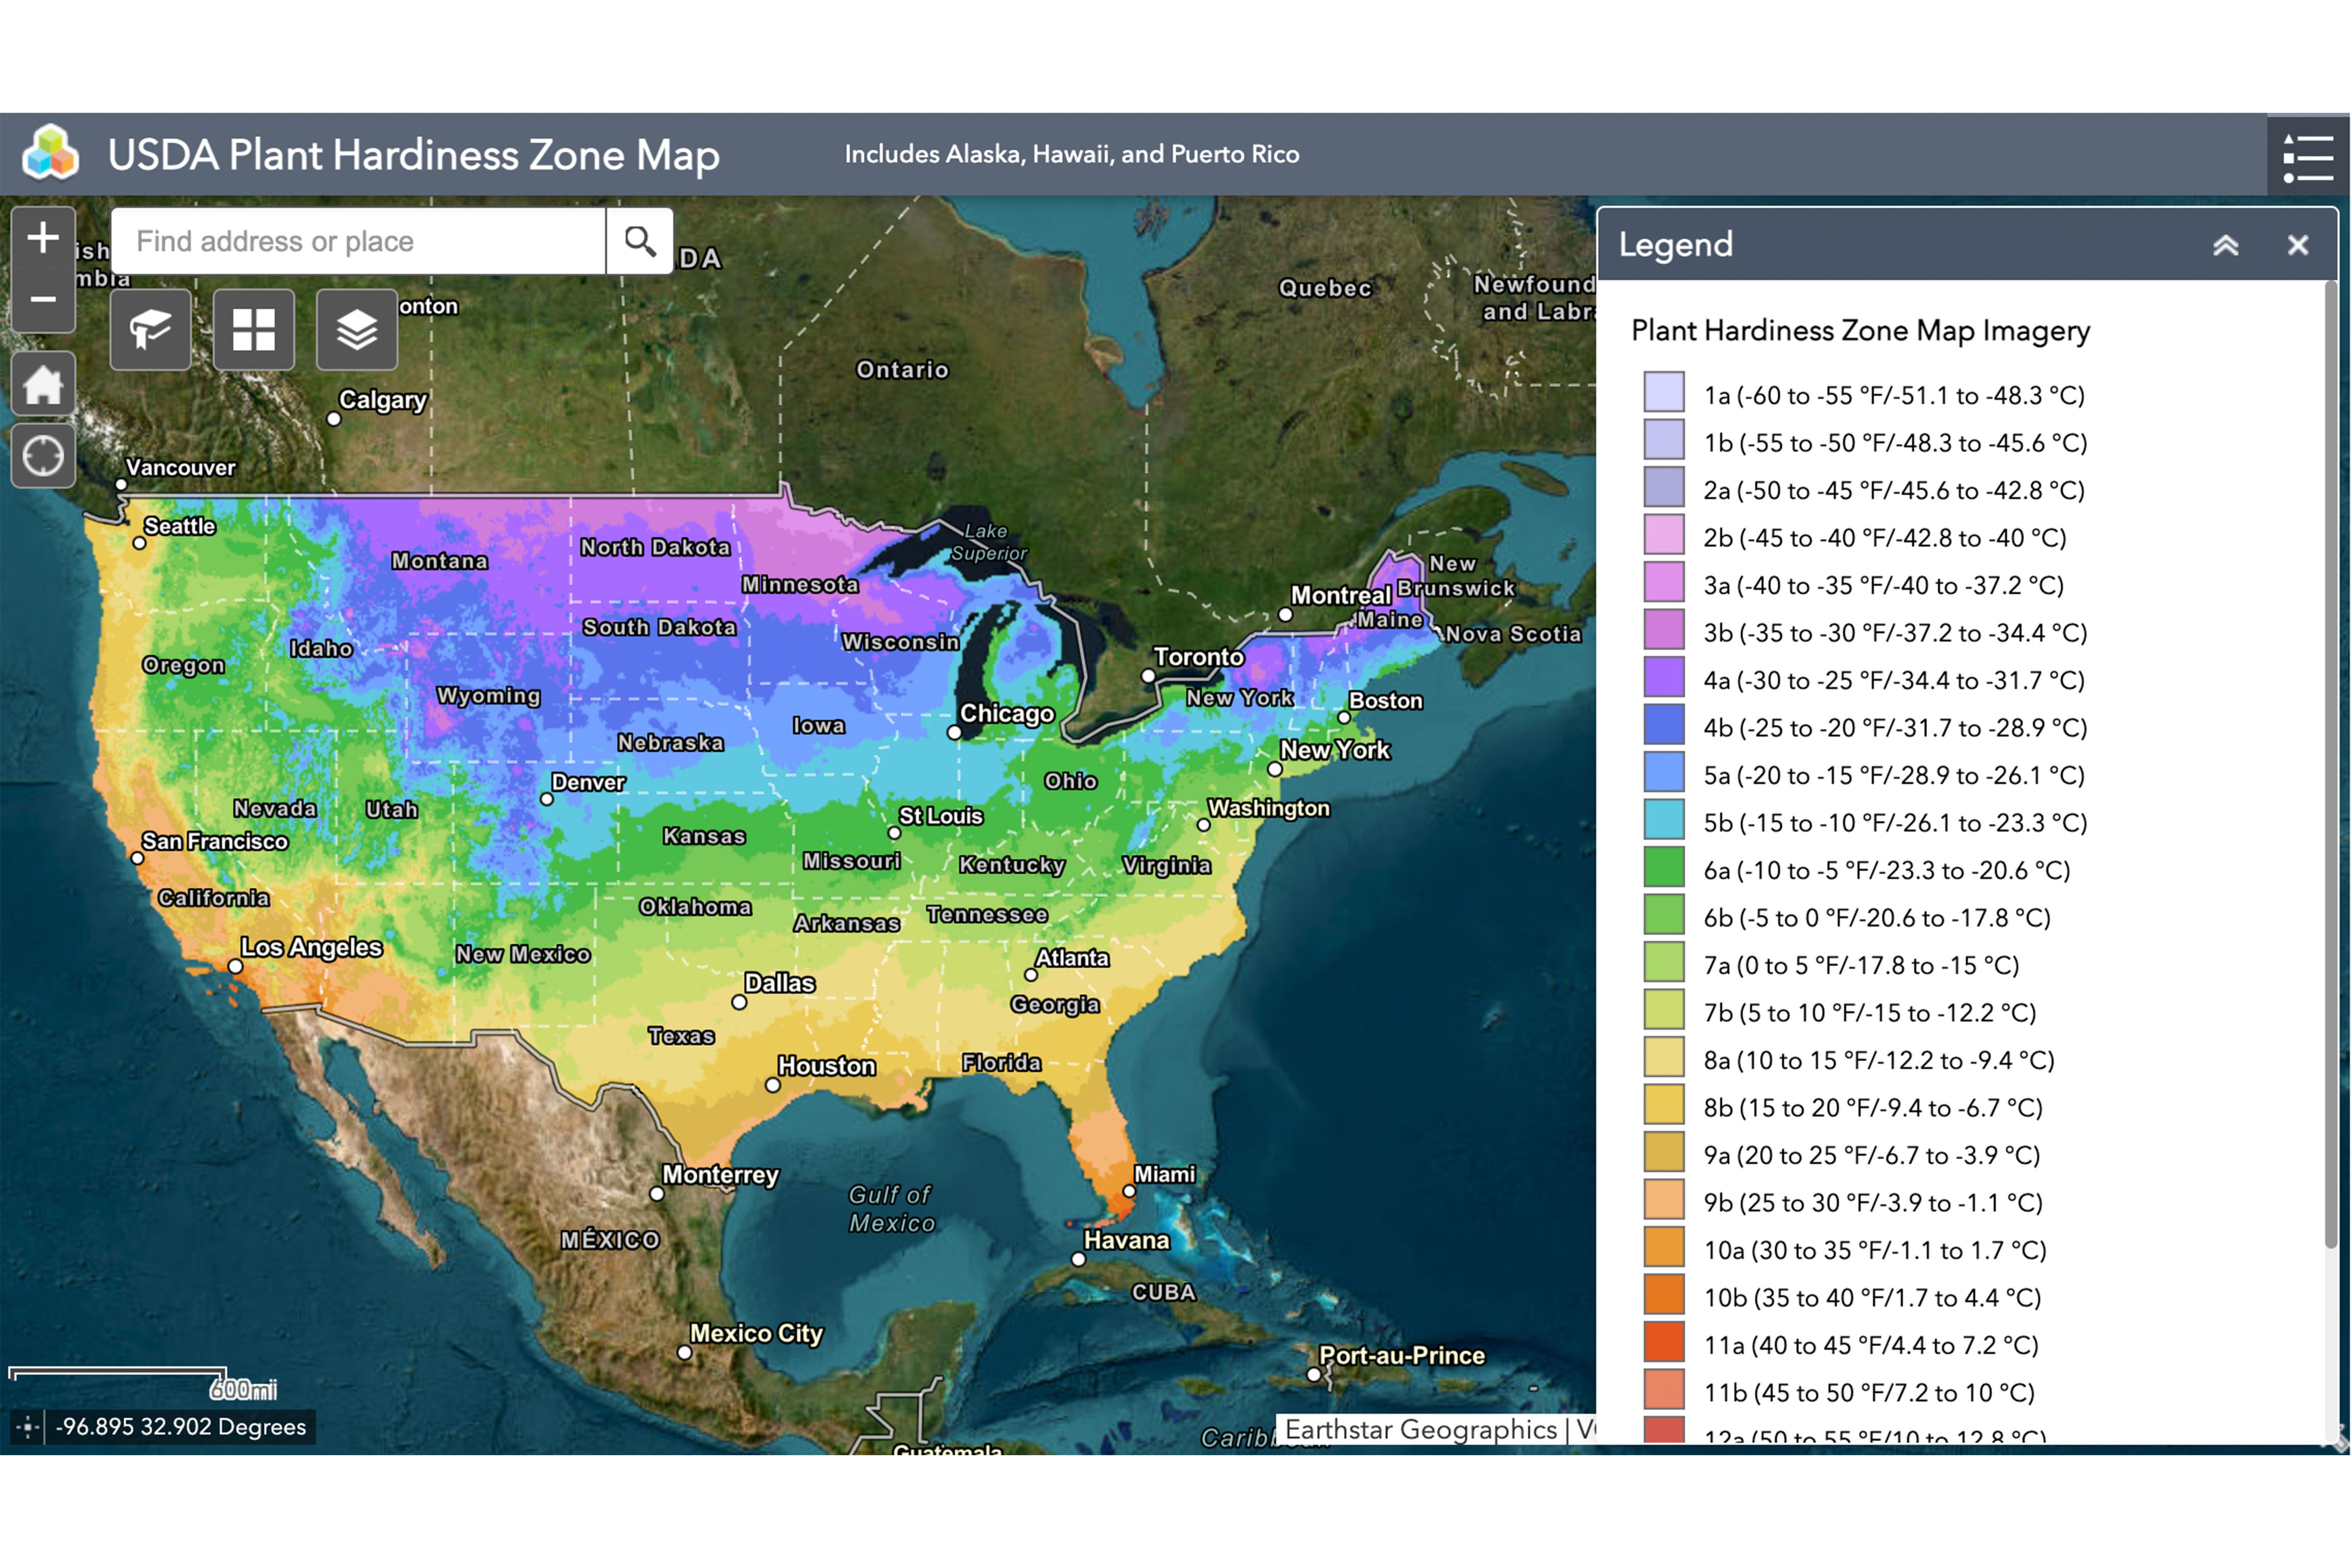Collapse the Legend panel
Image resolution: width=2352 pixels, height=1568 pixels.
click(2225, 245)
